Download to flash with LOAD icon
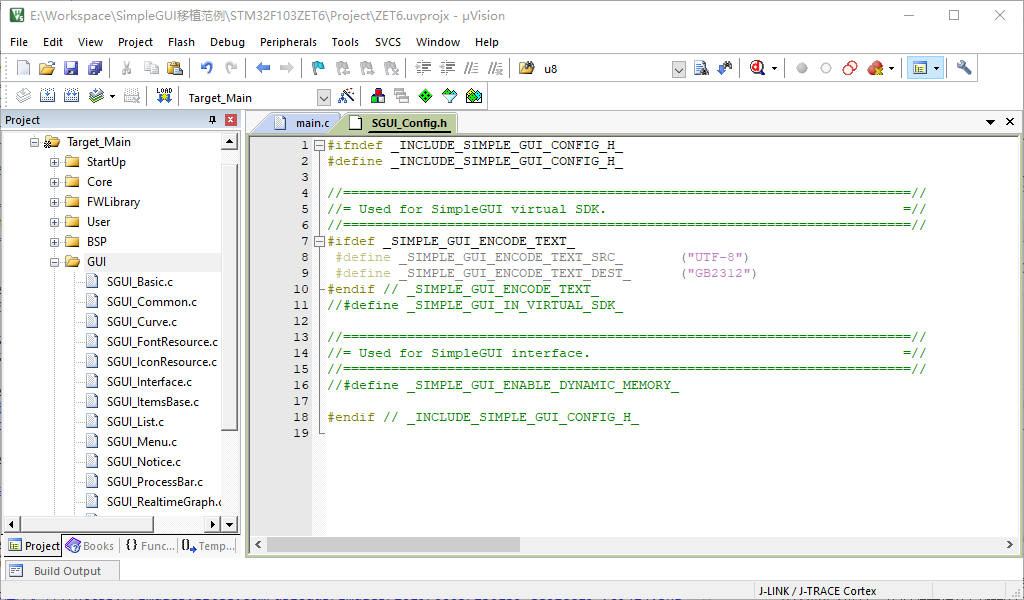The image size is (1024, 600). point(164,97)
